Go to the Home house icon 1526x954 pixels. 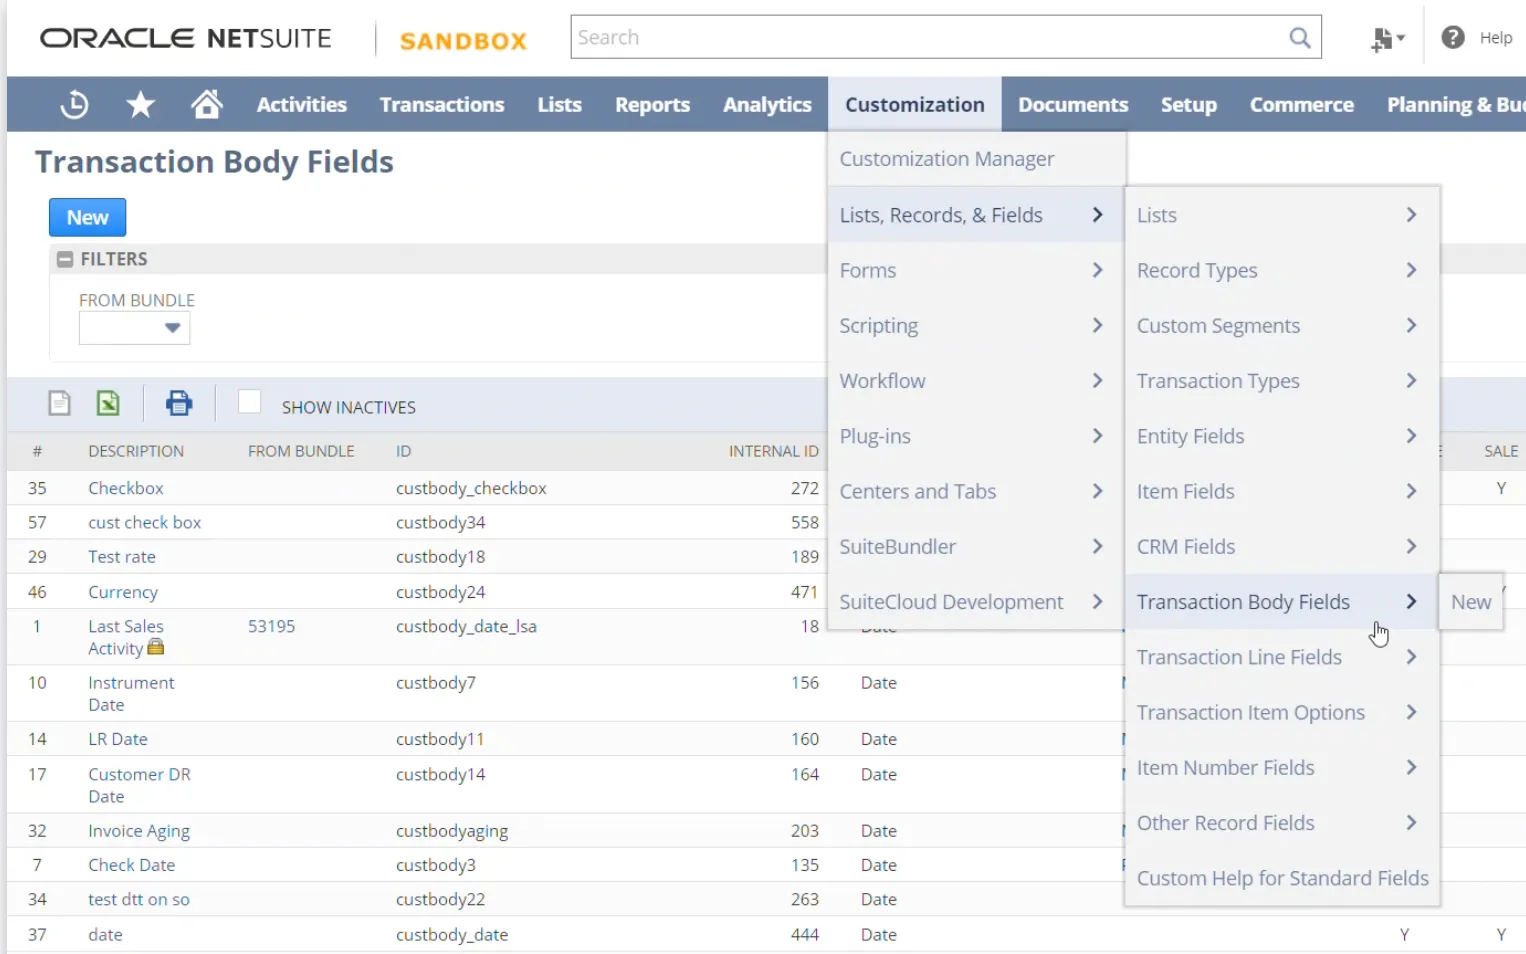[x=207, y=104]
